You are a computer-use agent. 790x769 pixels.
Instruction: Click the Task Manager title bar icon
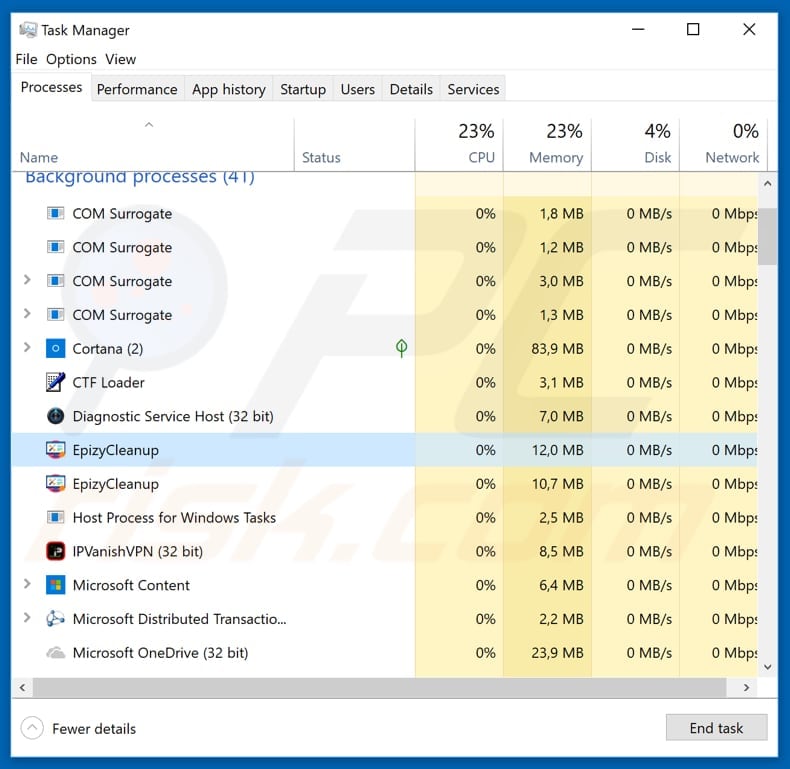28,30
